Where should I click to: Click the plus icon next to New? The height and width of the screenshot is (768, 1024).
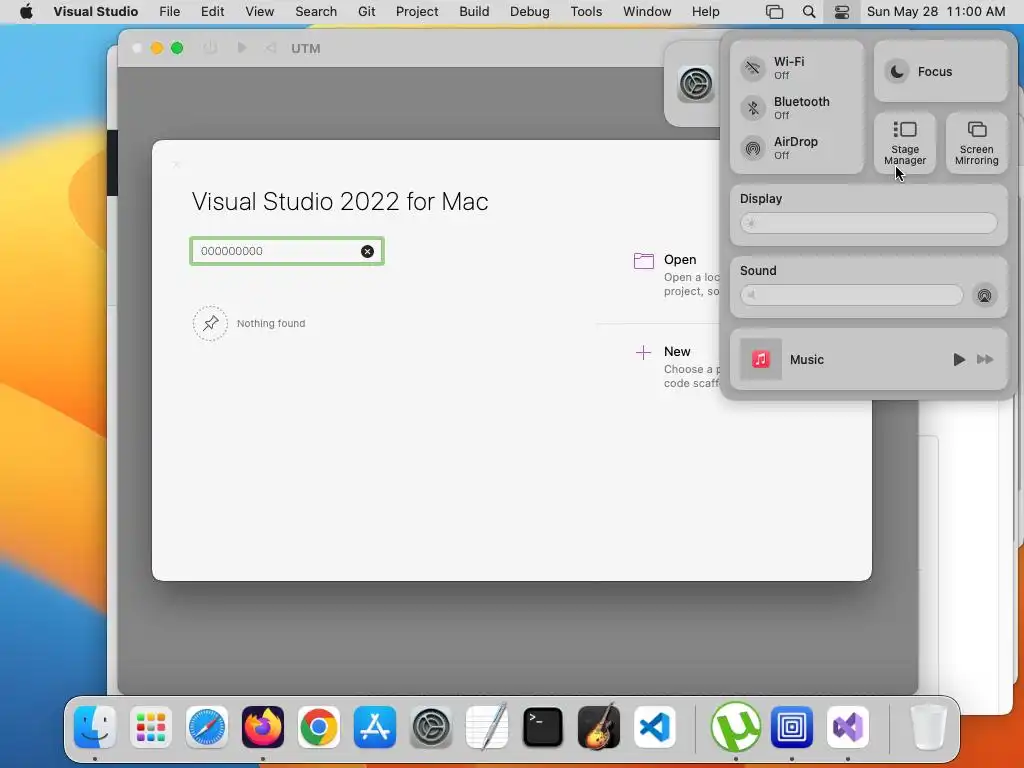[x=643, y=353]
